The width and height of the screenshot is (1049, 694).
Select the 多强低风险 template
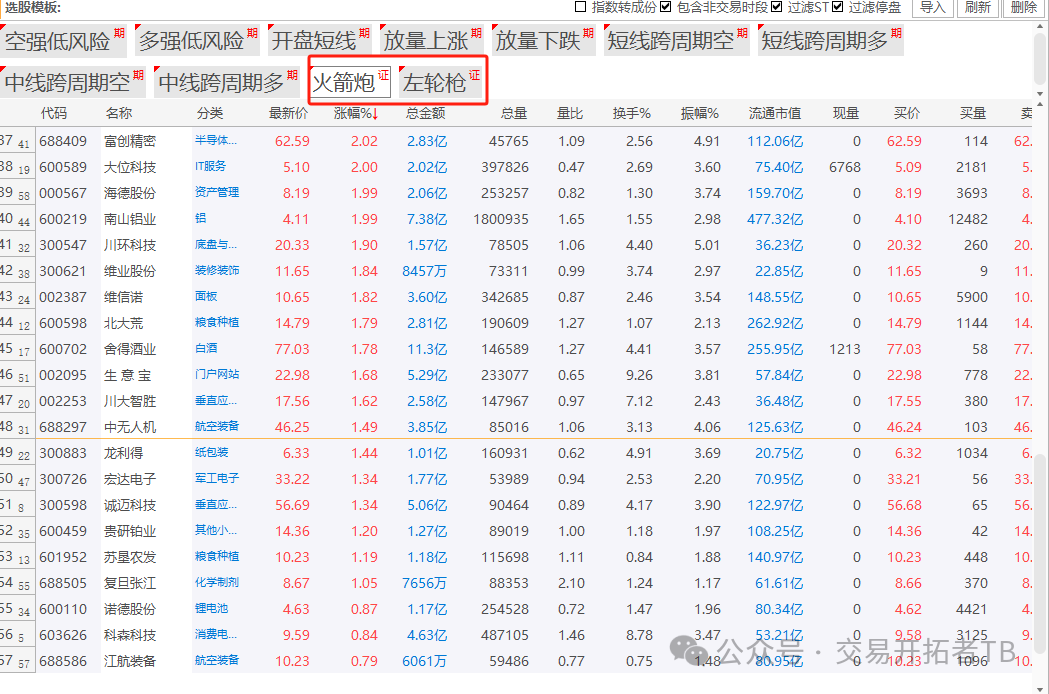coord(197,40)
